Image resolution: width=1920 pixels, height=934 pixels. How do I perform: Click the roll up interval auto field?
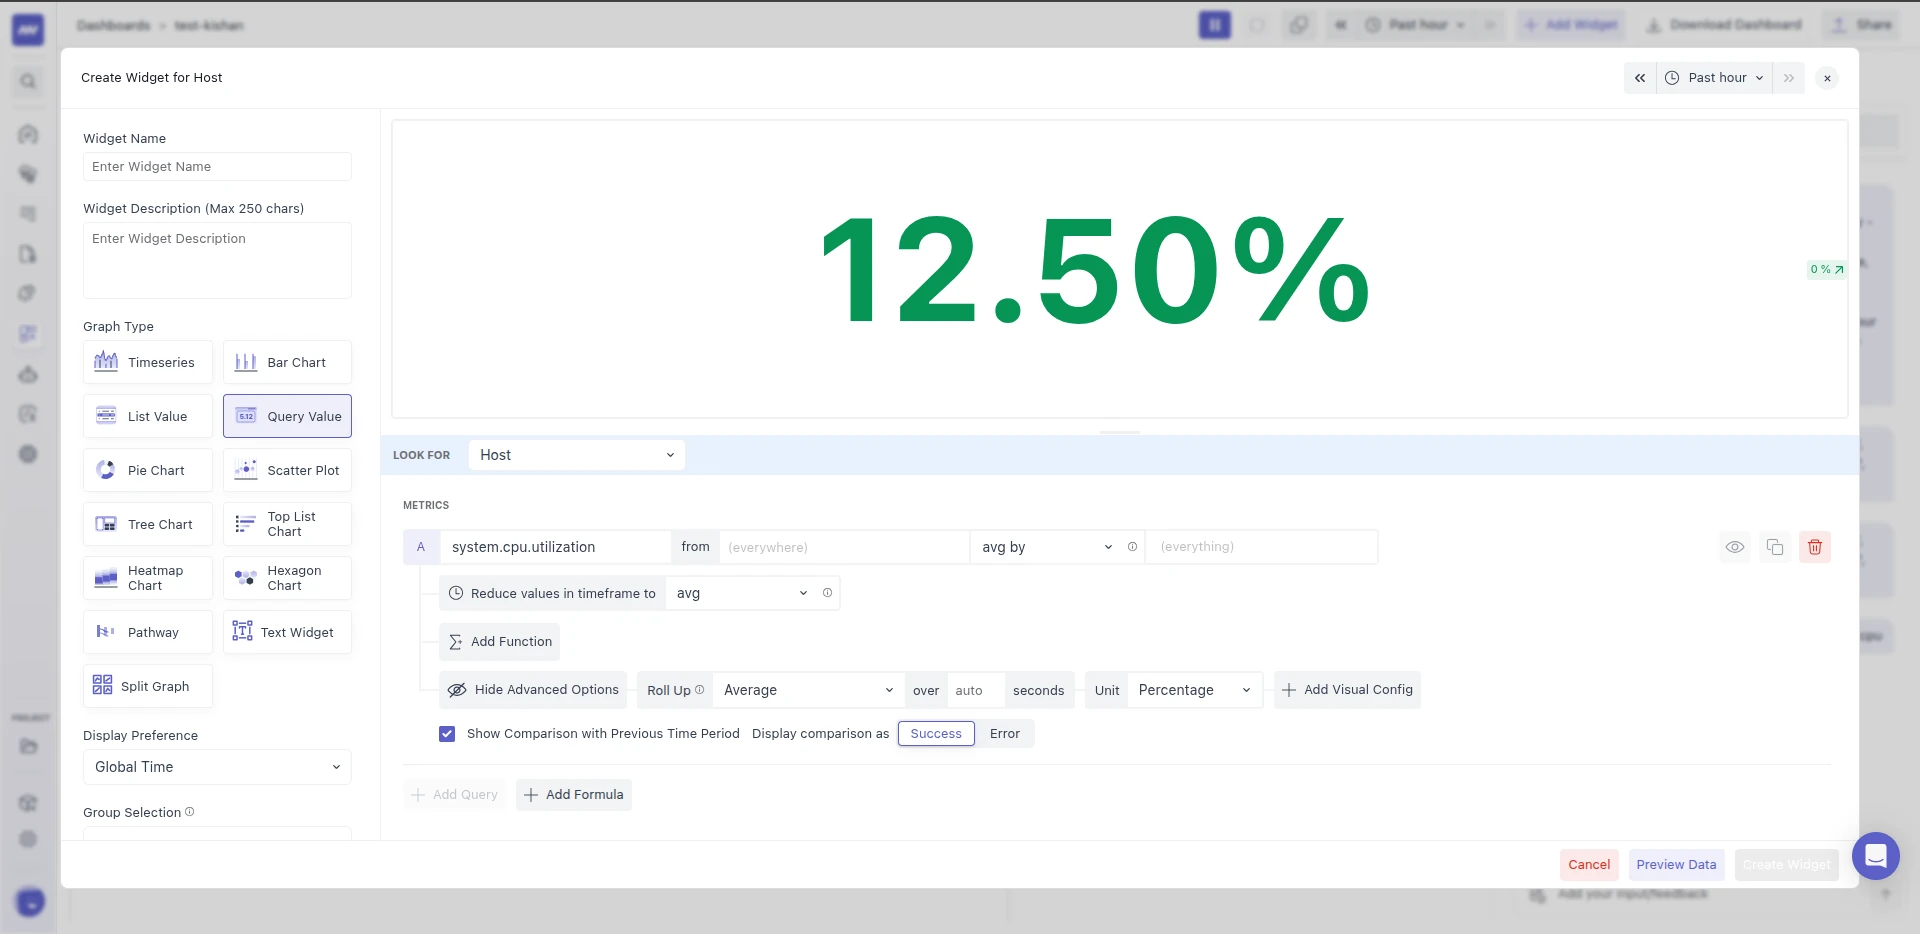coord(976,690)
